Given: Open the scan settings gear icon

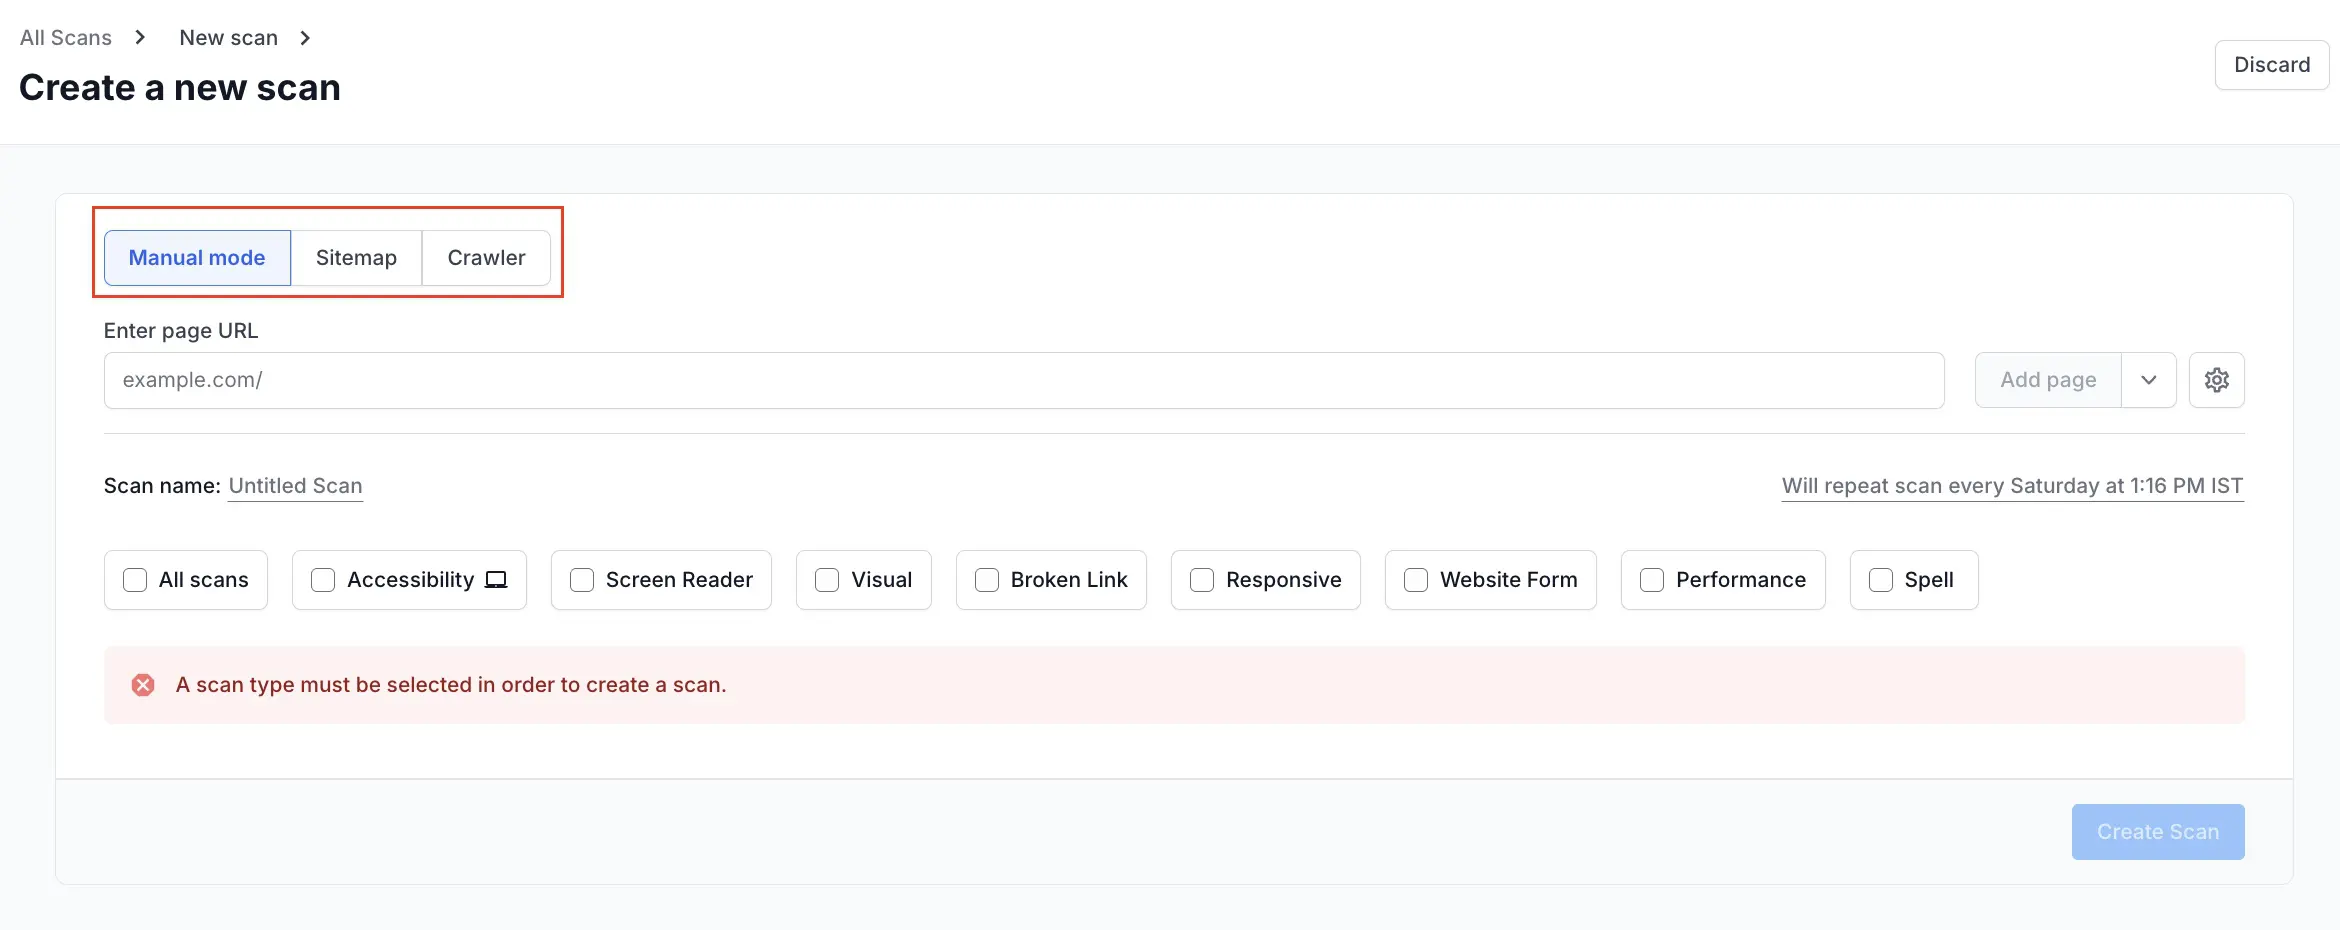Looking at the screenshot, I should coord(2216,380).
